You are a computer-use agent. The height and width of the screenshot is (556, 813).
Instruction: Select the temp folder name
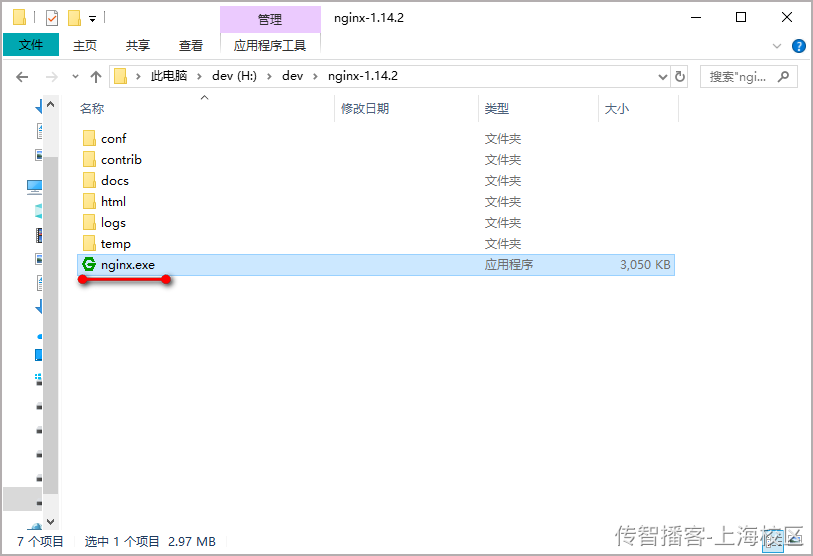pyautogui.click(x=116, y=244)
